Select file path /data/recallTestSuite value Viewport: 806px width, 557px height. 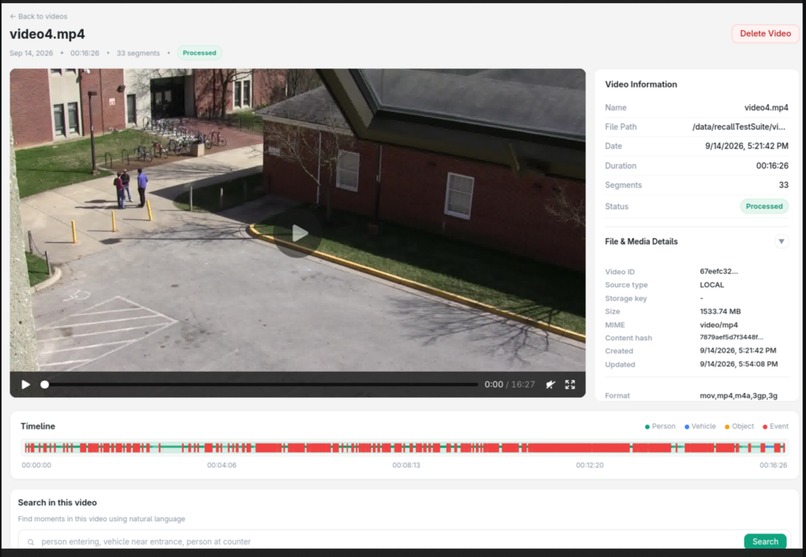click(x=739, y=127)
